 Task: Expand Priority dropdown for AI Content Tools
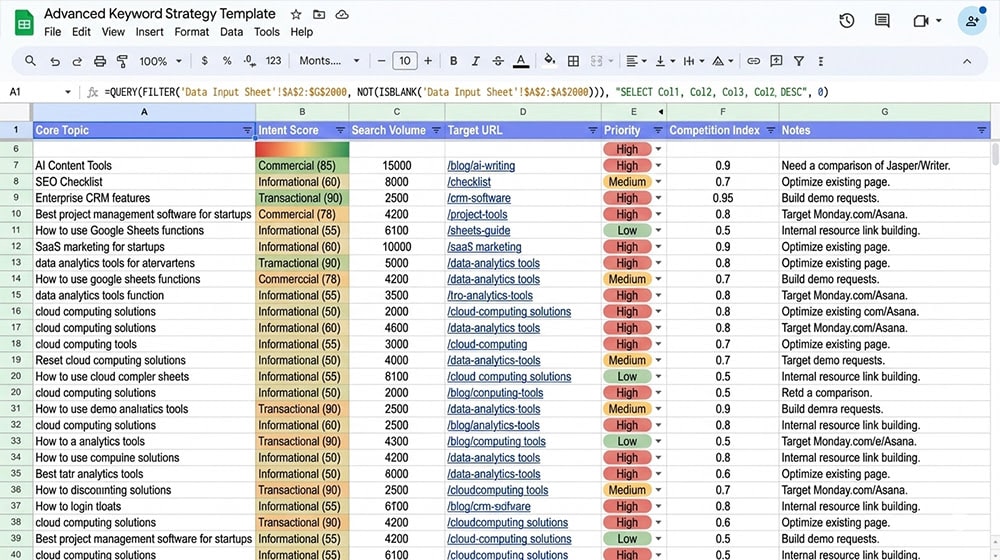pos(658,166)
